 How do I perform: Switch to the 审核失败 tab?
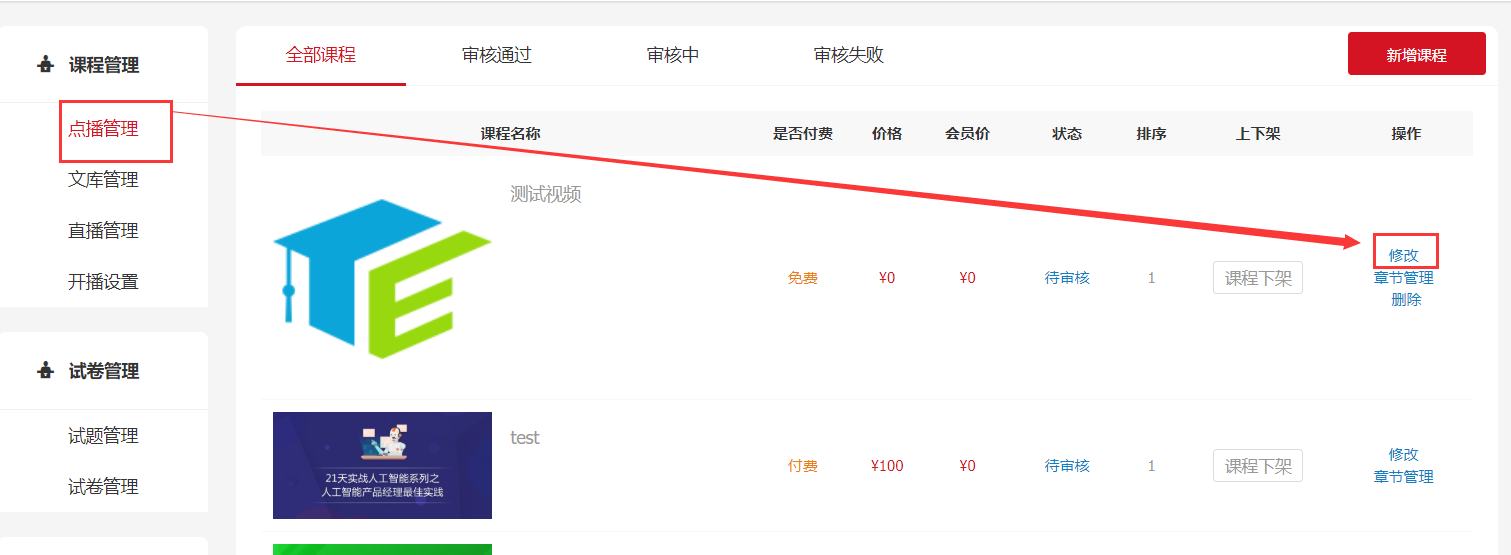pos(849,55)
